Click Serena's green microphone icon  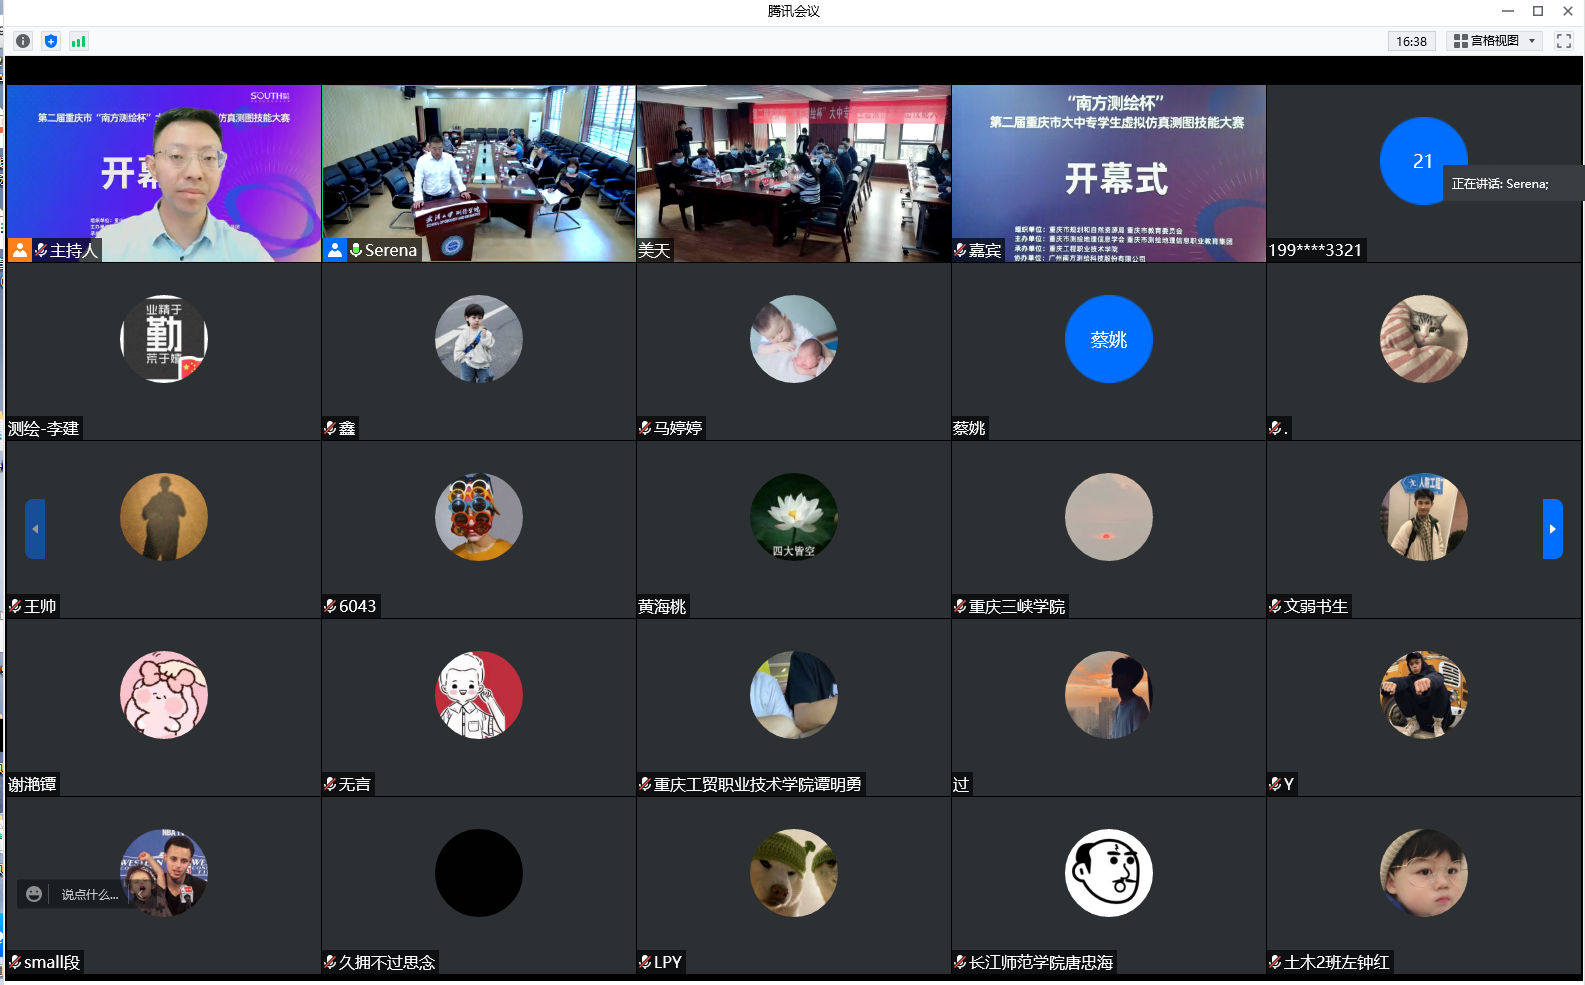355,250
